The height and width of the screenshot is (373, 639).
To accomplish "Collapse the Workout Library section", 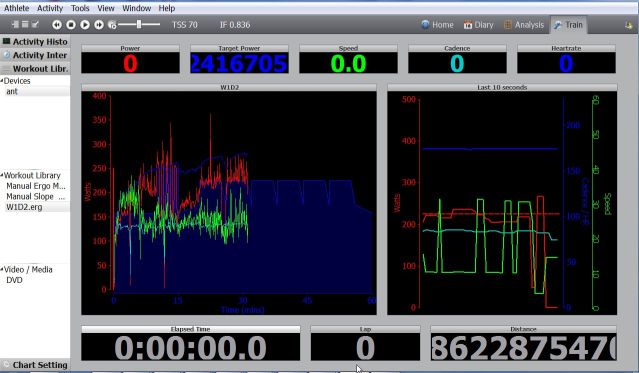I will [2, 175].
